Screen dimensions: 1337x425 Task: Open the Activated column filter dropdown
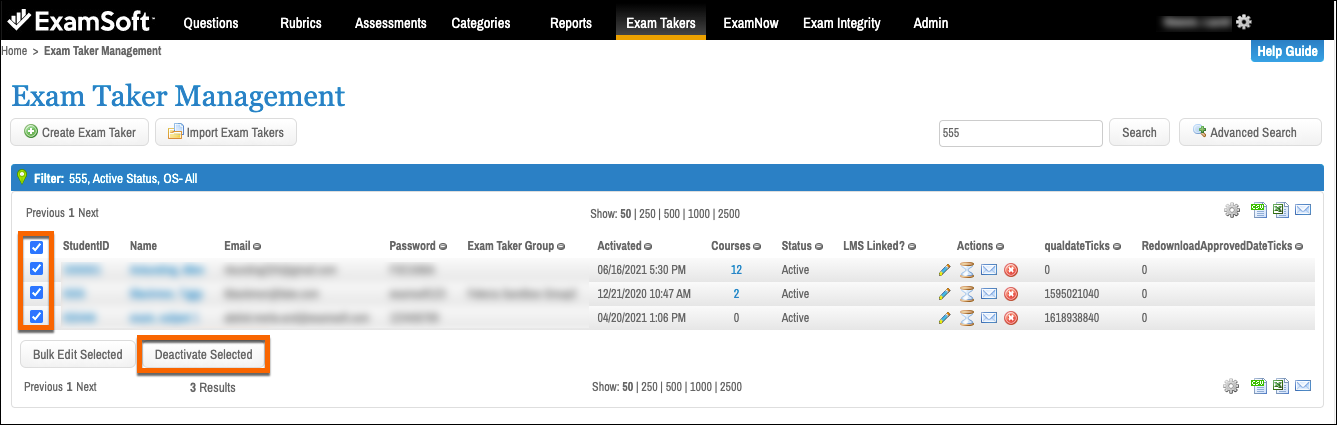click(650, 246)
